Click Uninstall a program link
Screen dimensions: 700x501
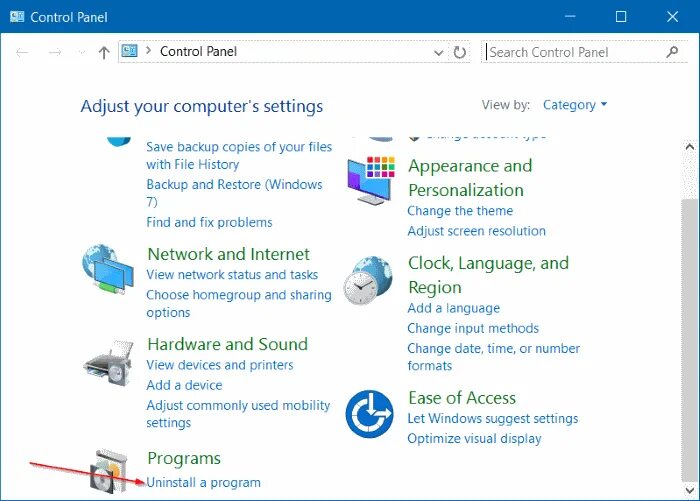[x=204, y=482]
